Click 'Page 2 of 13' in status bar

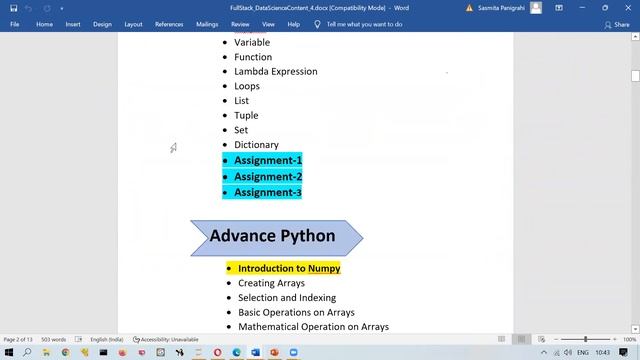(x=18, y=340)
